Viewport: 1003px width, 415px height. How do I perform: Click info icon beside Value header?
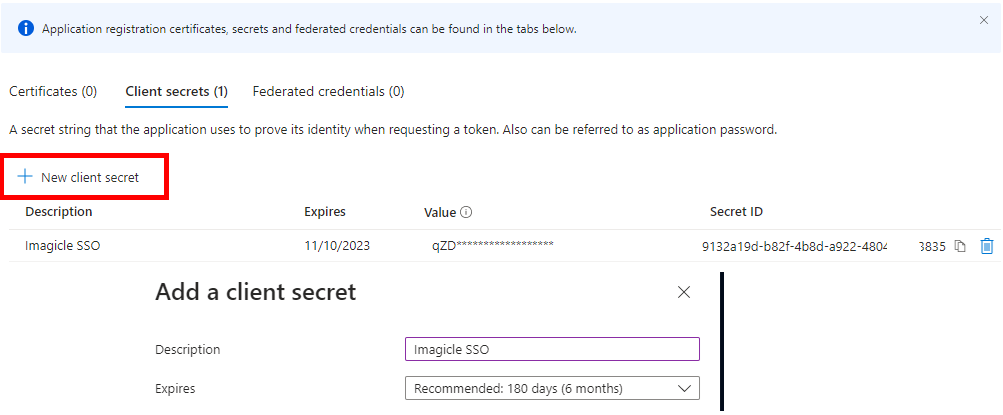click(x=466, y=212)
